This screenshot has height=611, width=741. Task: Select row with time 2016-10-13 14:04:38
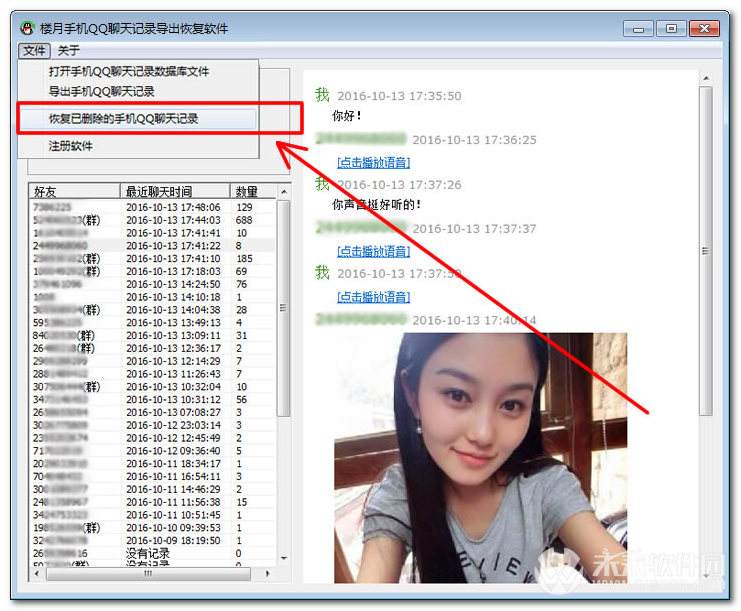(152, 310)
